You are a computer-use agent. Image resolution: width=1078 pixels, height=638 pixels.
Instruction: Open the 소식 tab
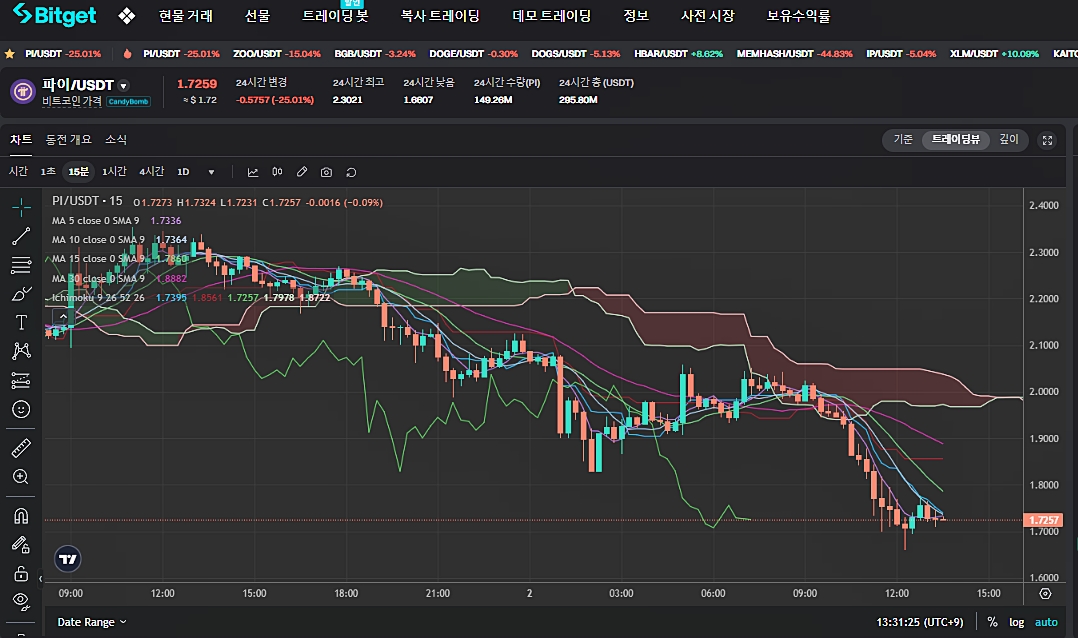point(116,140)
